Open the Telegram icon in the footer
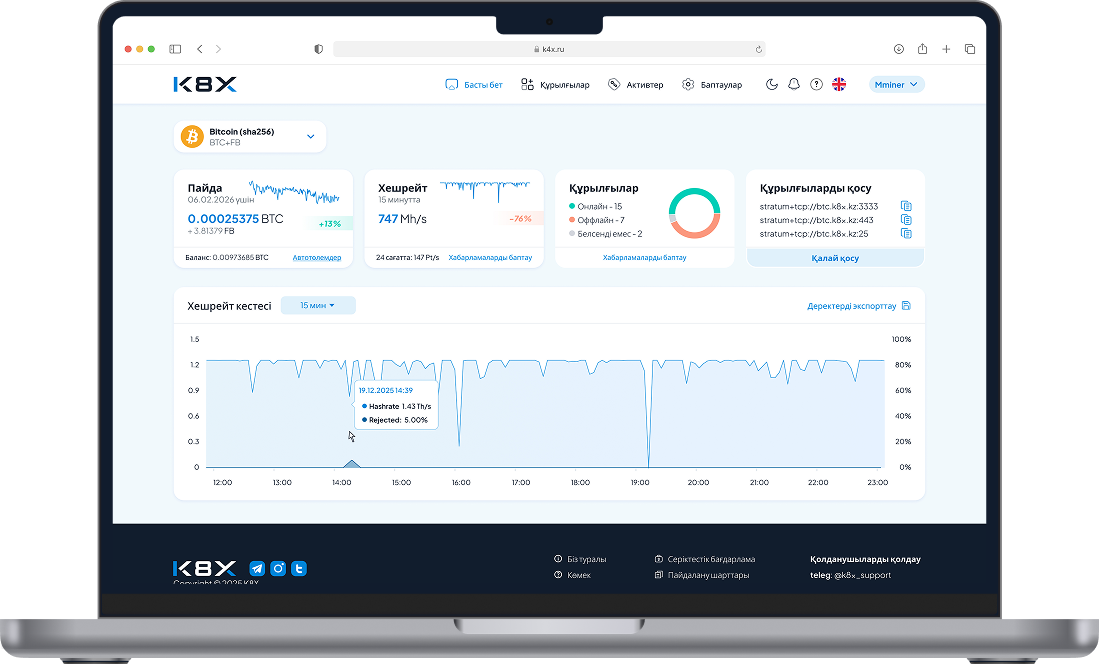Image resolution: width=1099 pixels, height=664 pixels. point(257,569)
